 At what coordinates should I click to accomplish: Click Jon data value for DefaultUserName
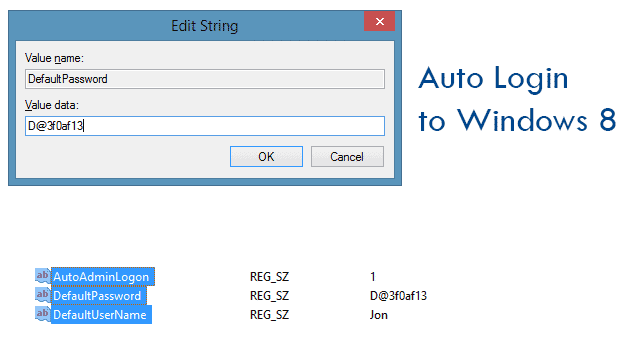(x=378, y=315)
